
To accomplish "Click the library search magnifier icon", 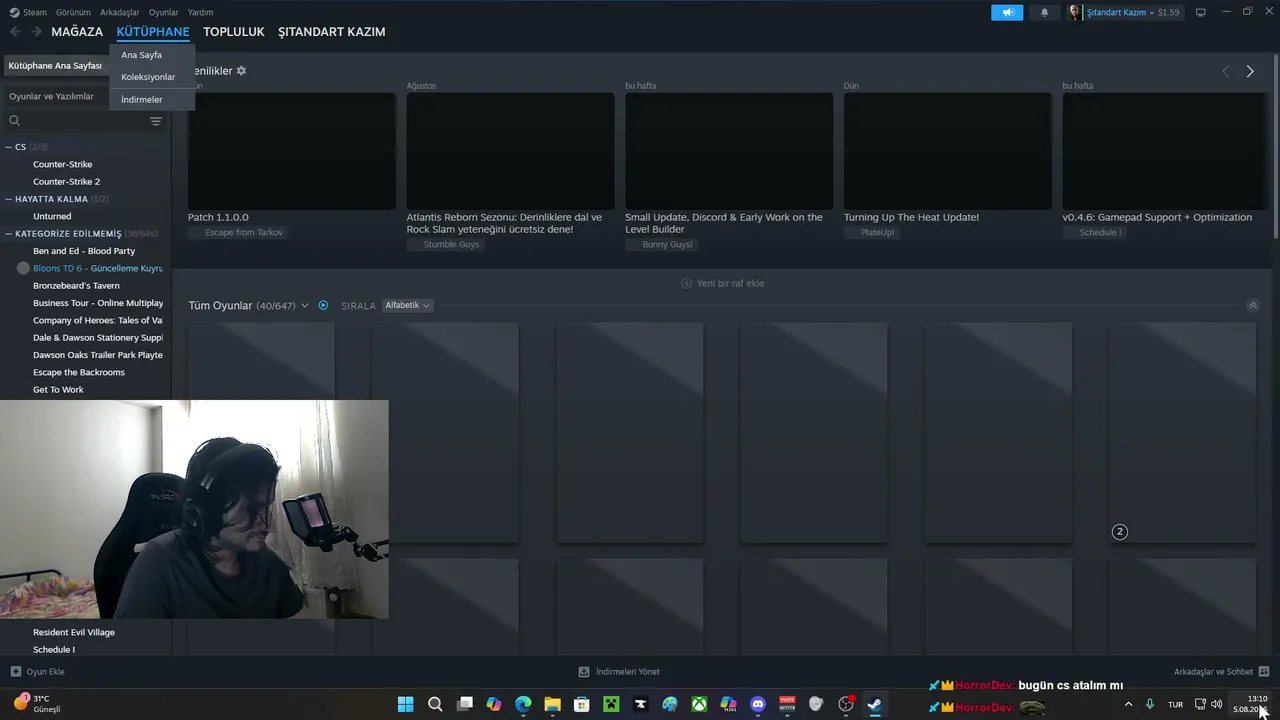I will click(x=14, y=121).
